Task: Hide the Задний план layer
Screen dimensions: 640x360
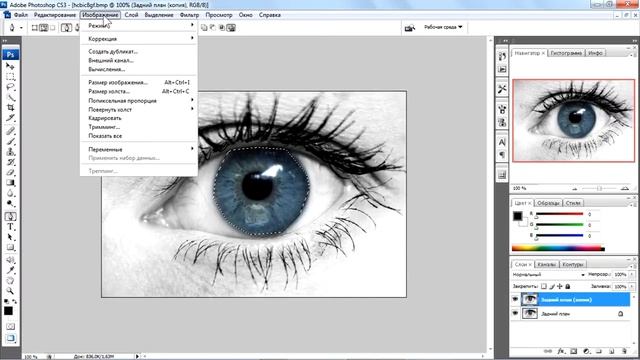Action: (515, 313)
